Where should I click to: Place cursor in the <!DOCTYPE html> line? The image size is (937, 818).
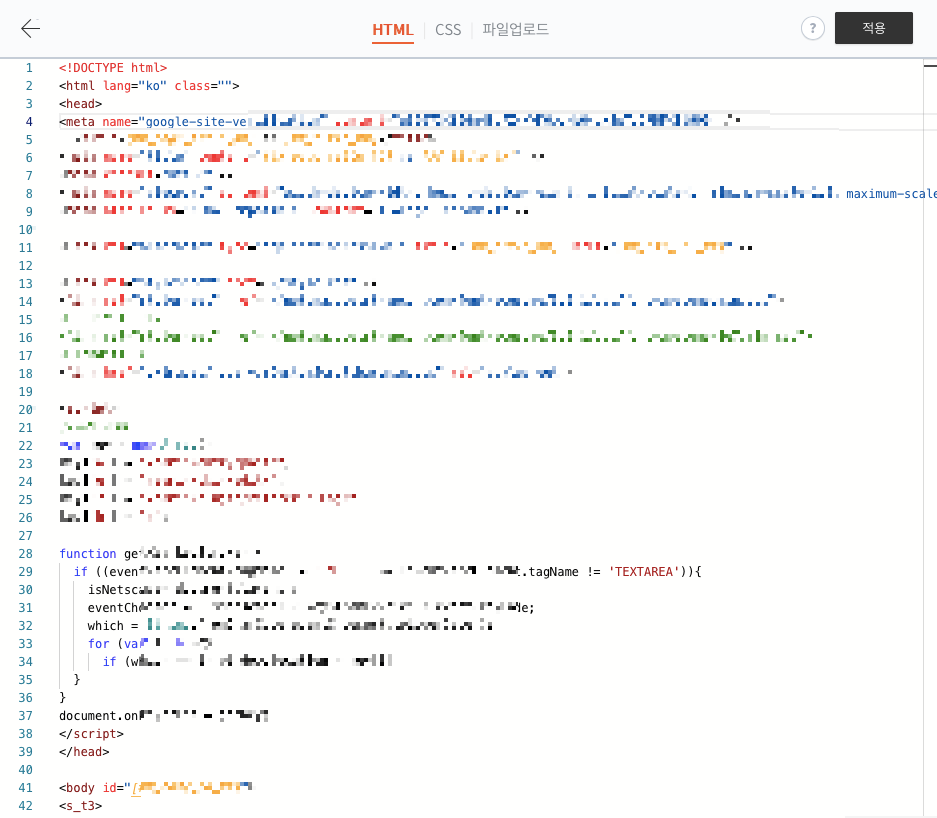coord(113,68)
